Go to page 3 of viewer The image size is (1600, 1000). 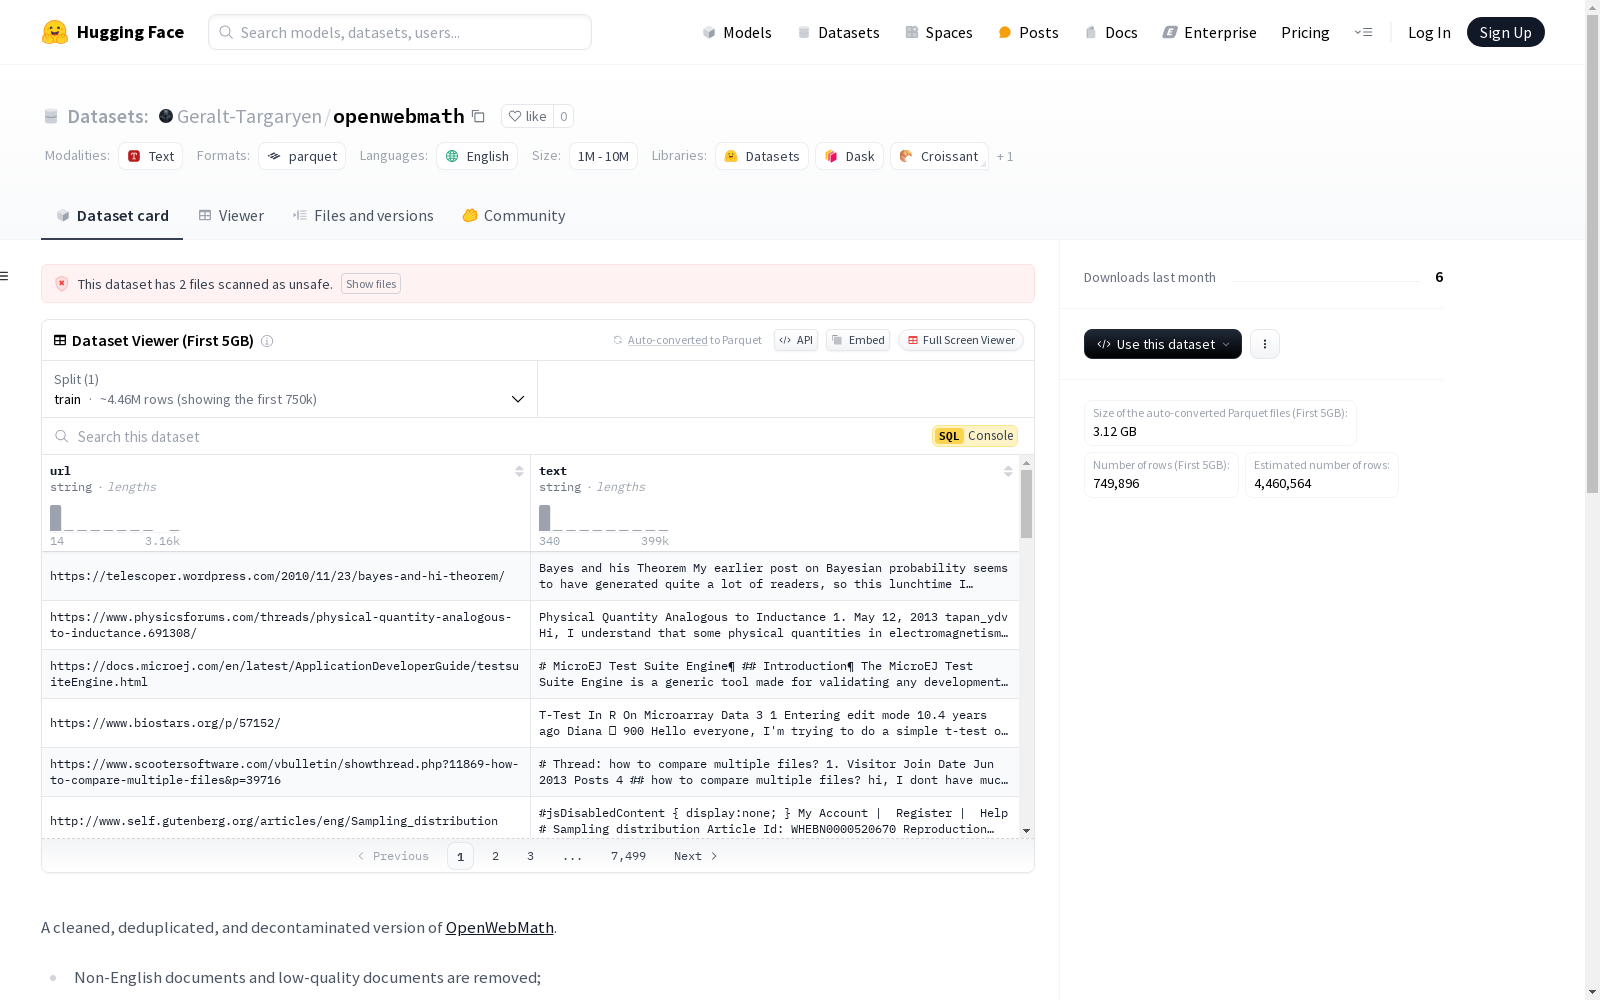coord(530,856)
